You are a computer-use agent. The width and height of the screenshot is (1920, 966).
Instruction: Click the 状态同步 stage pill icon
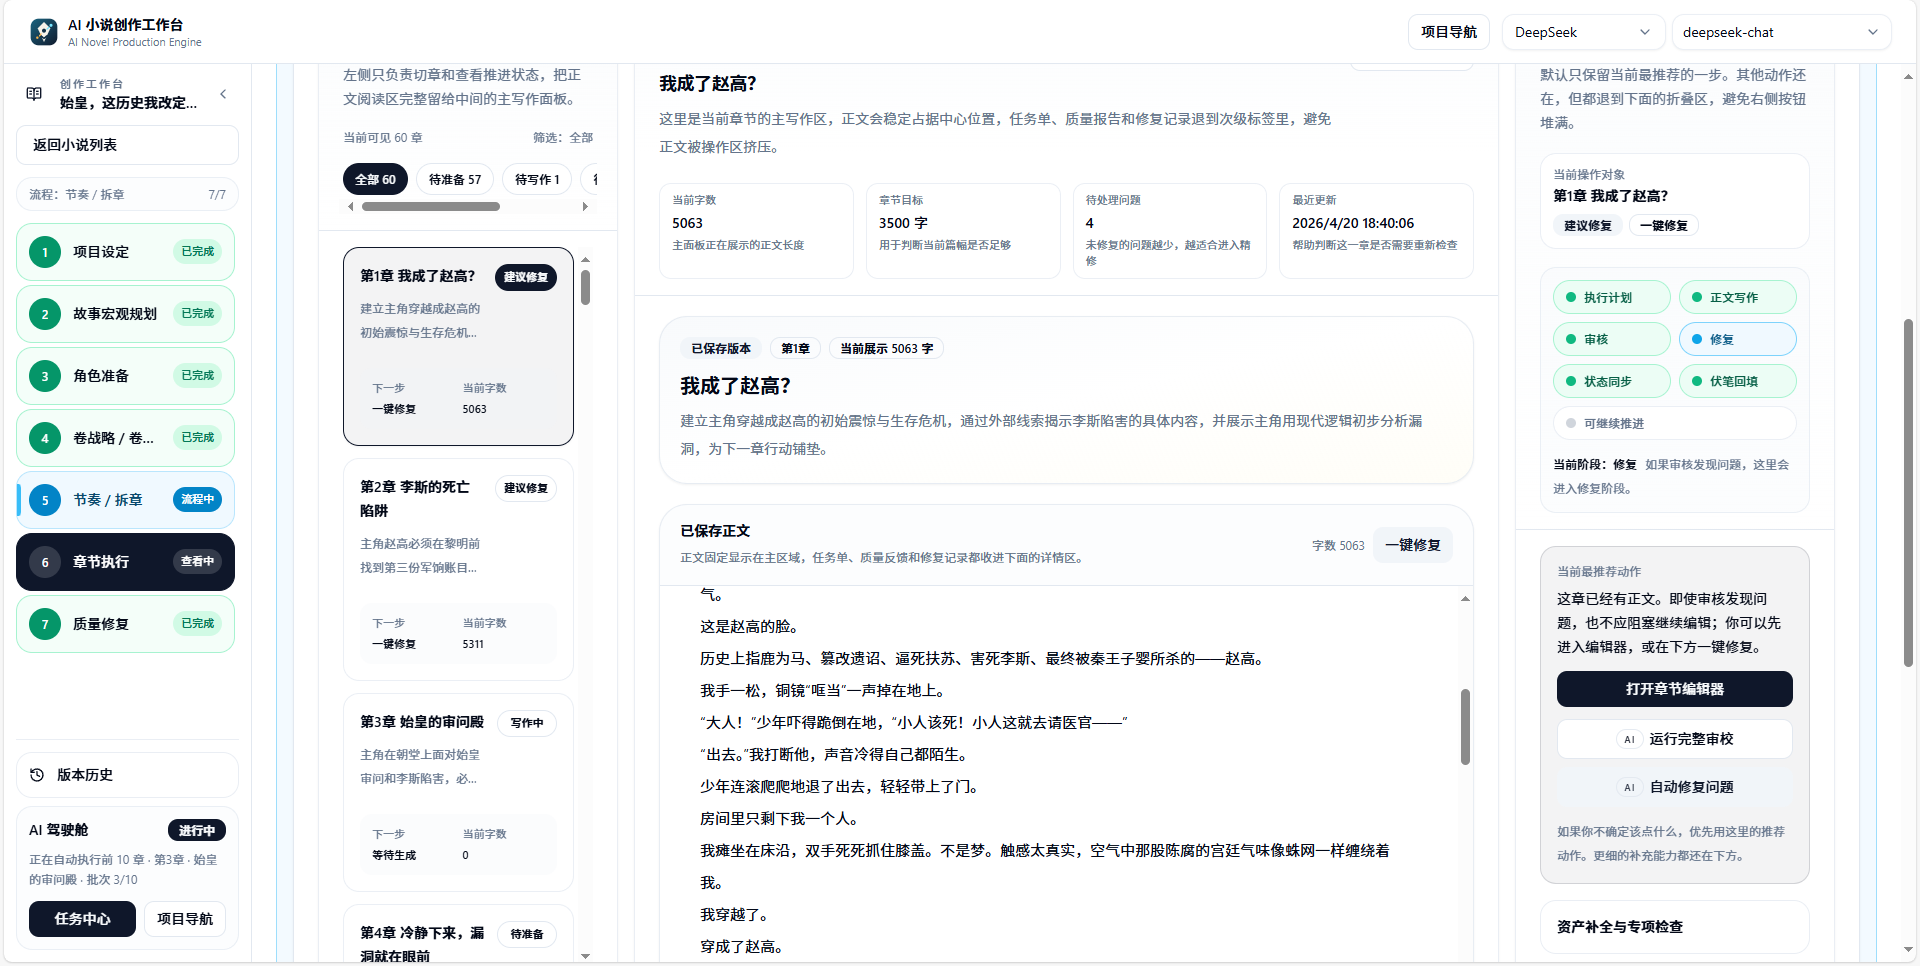point(1571,381)
